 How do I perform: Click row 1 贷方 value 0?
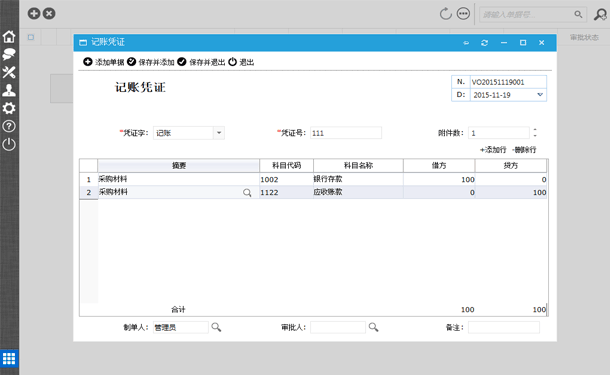tap(511, 179)
